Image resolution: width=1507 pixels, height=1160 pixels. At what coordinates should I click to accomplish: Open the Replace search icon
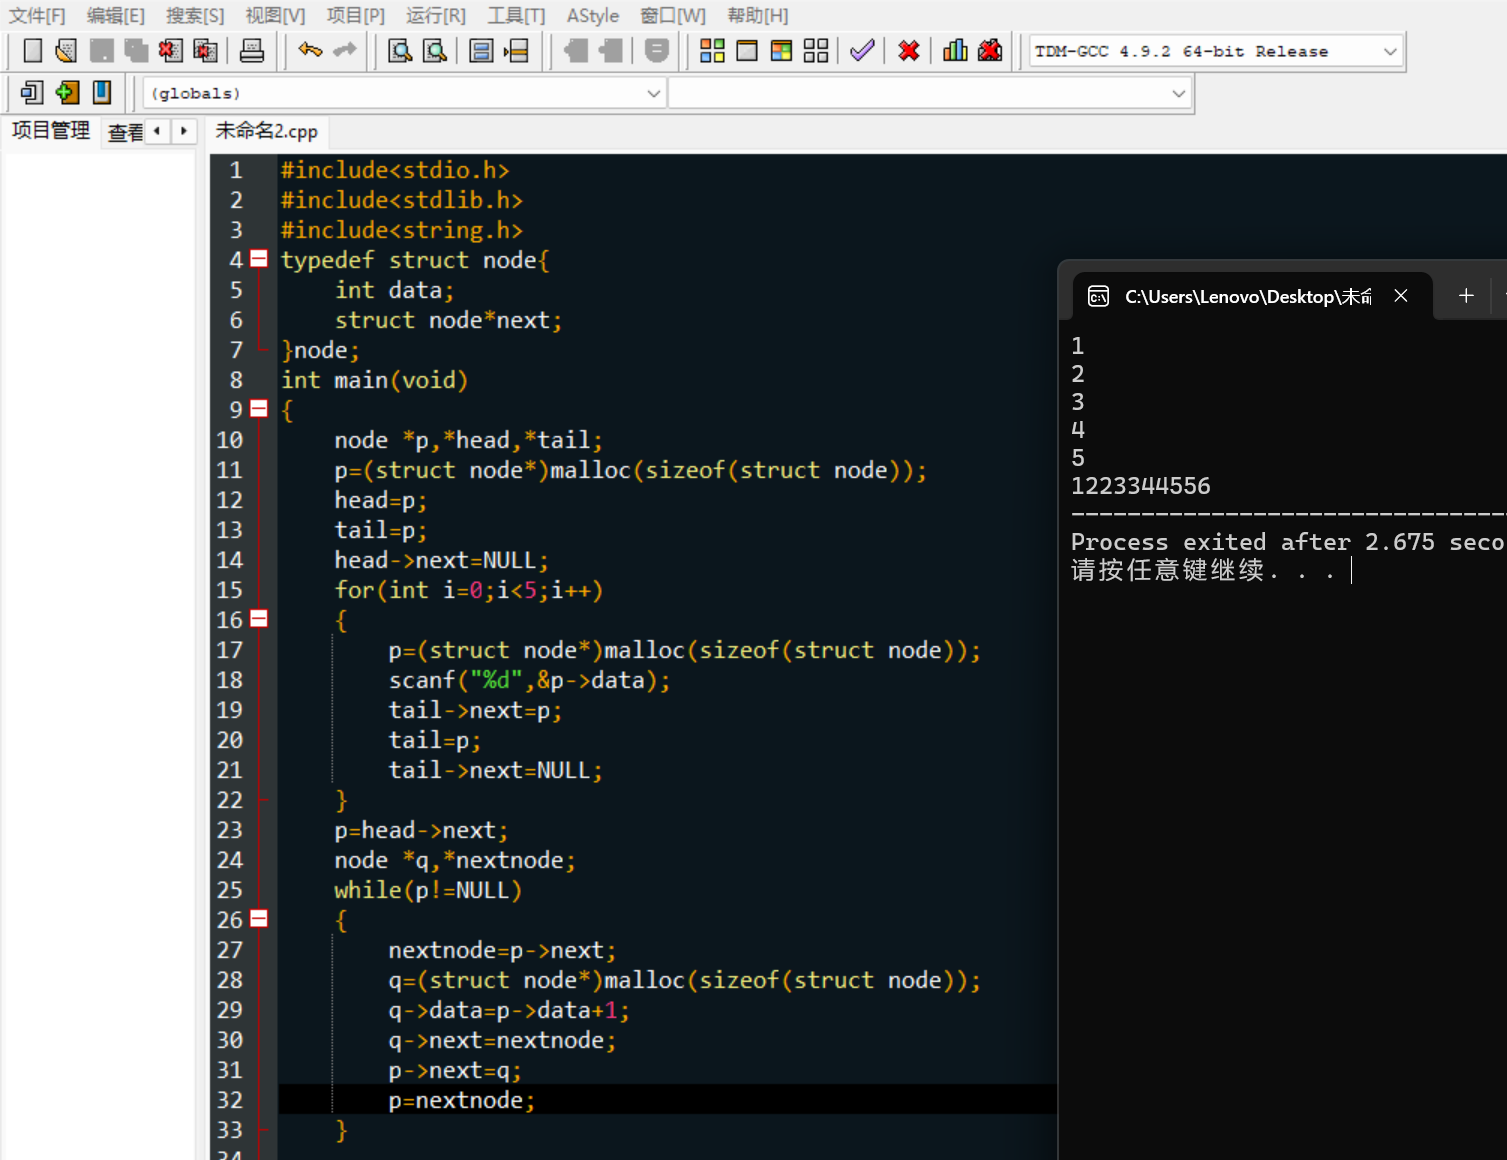click(435, 51)
